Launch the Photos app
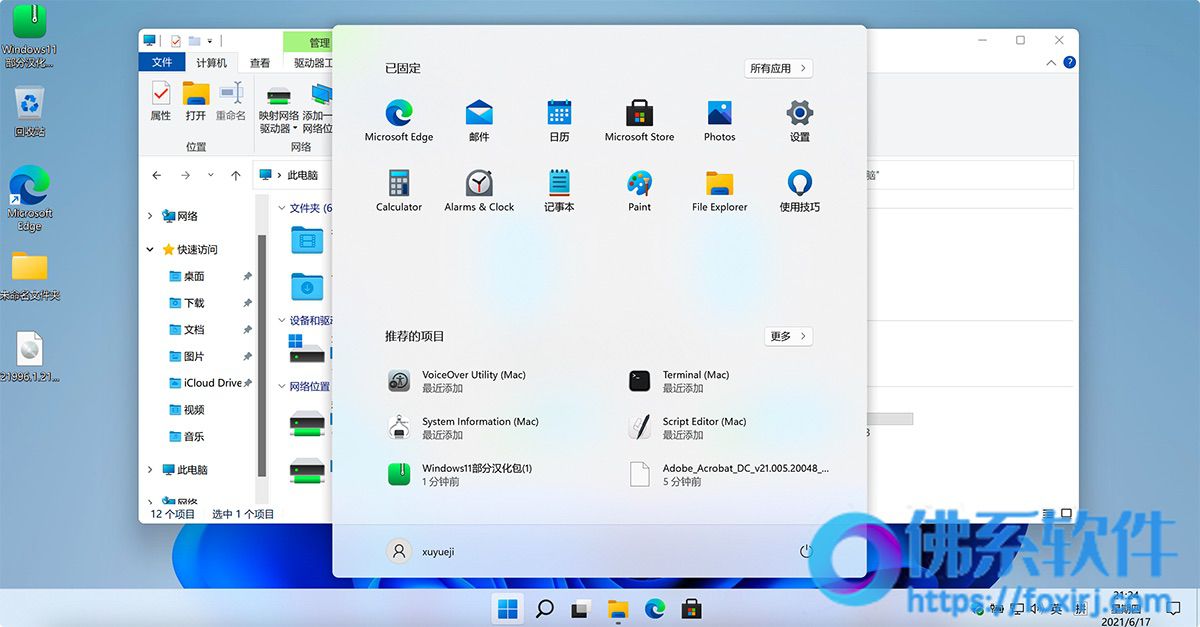This screenshot has height=627, width=1200. pyautogui.click(x=719, y=120)
